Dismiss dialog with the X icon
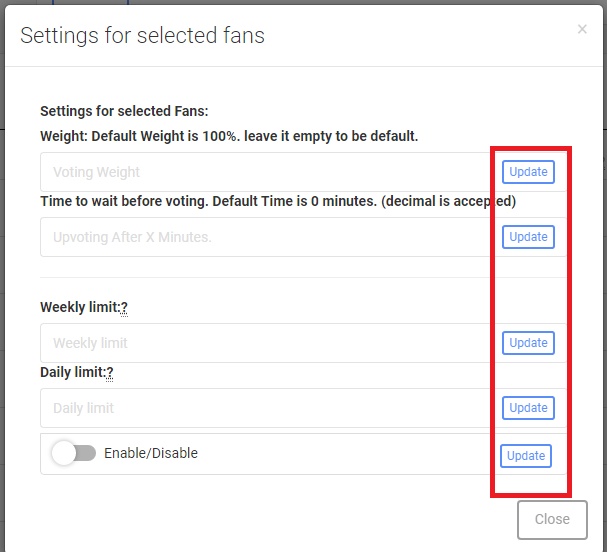Viewport: 607px width, 552px height. pos(582,29)
